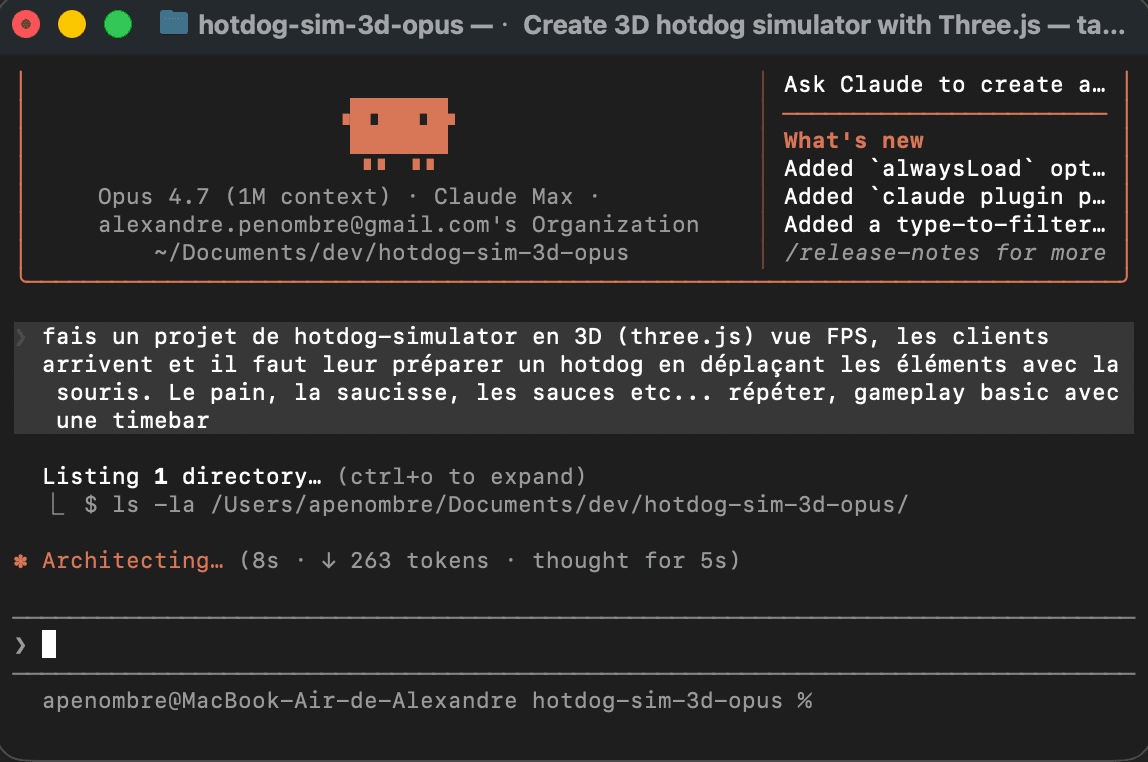Image resolution: width=1148 pixels, height=762 pixels.
Task: Click the window title "hotdog-sim-3d-opus"
Action: (x=330, y=25)
